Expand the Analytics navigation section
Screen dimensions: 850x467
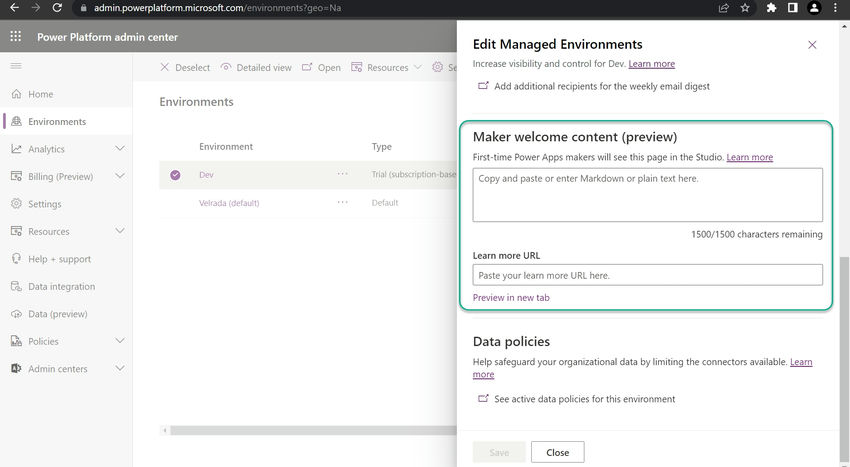(x=120, y=149)
